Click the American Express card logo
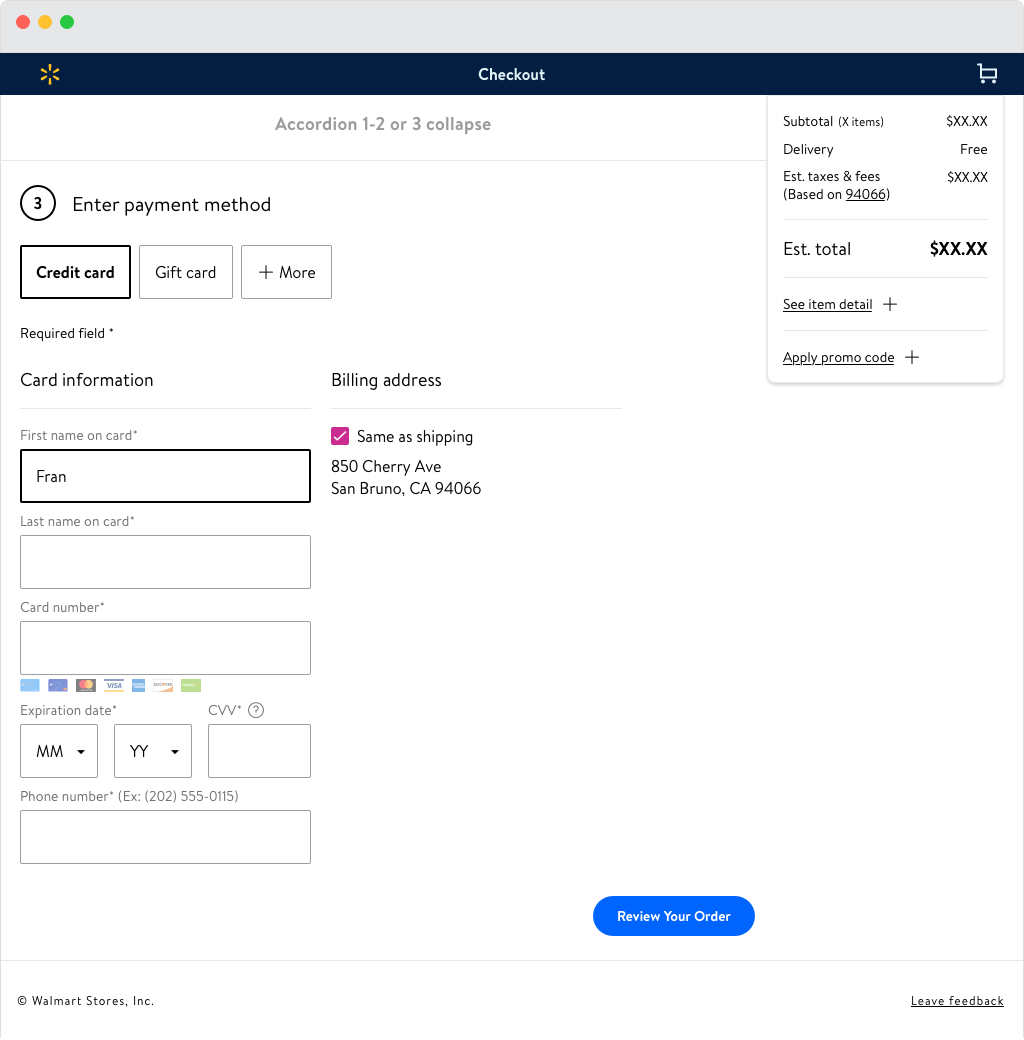Viewport: 1024px width, 1040px height. 138,686
